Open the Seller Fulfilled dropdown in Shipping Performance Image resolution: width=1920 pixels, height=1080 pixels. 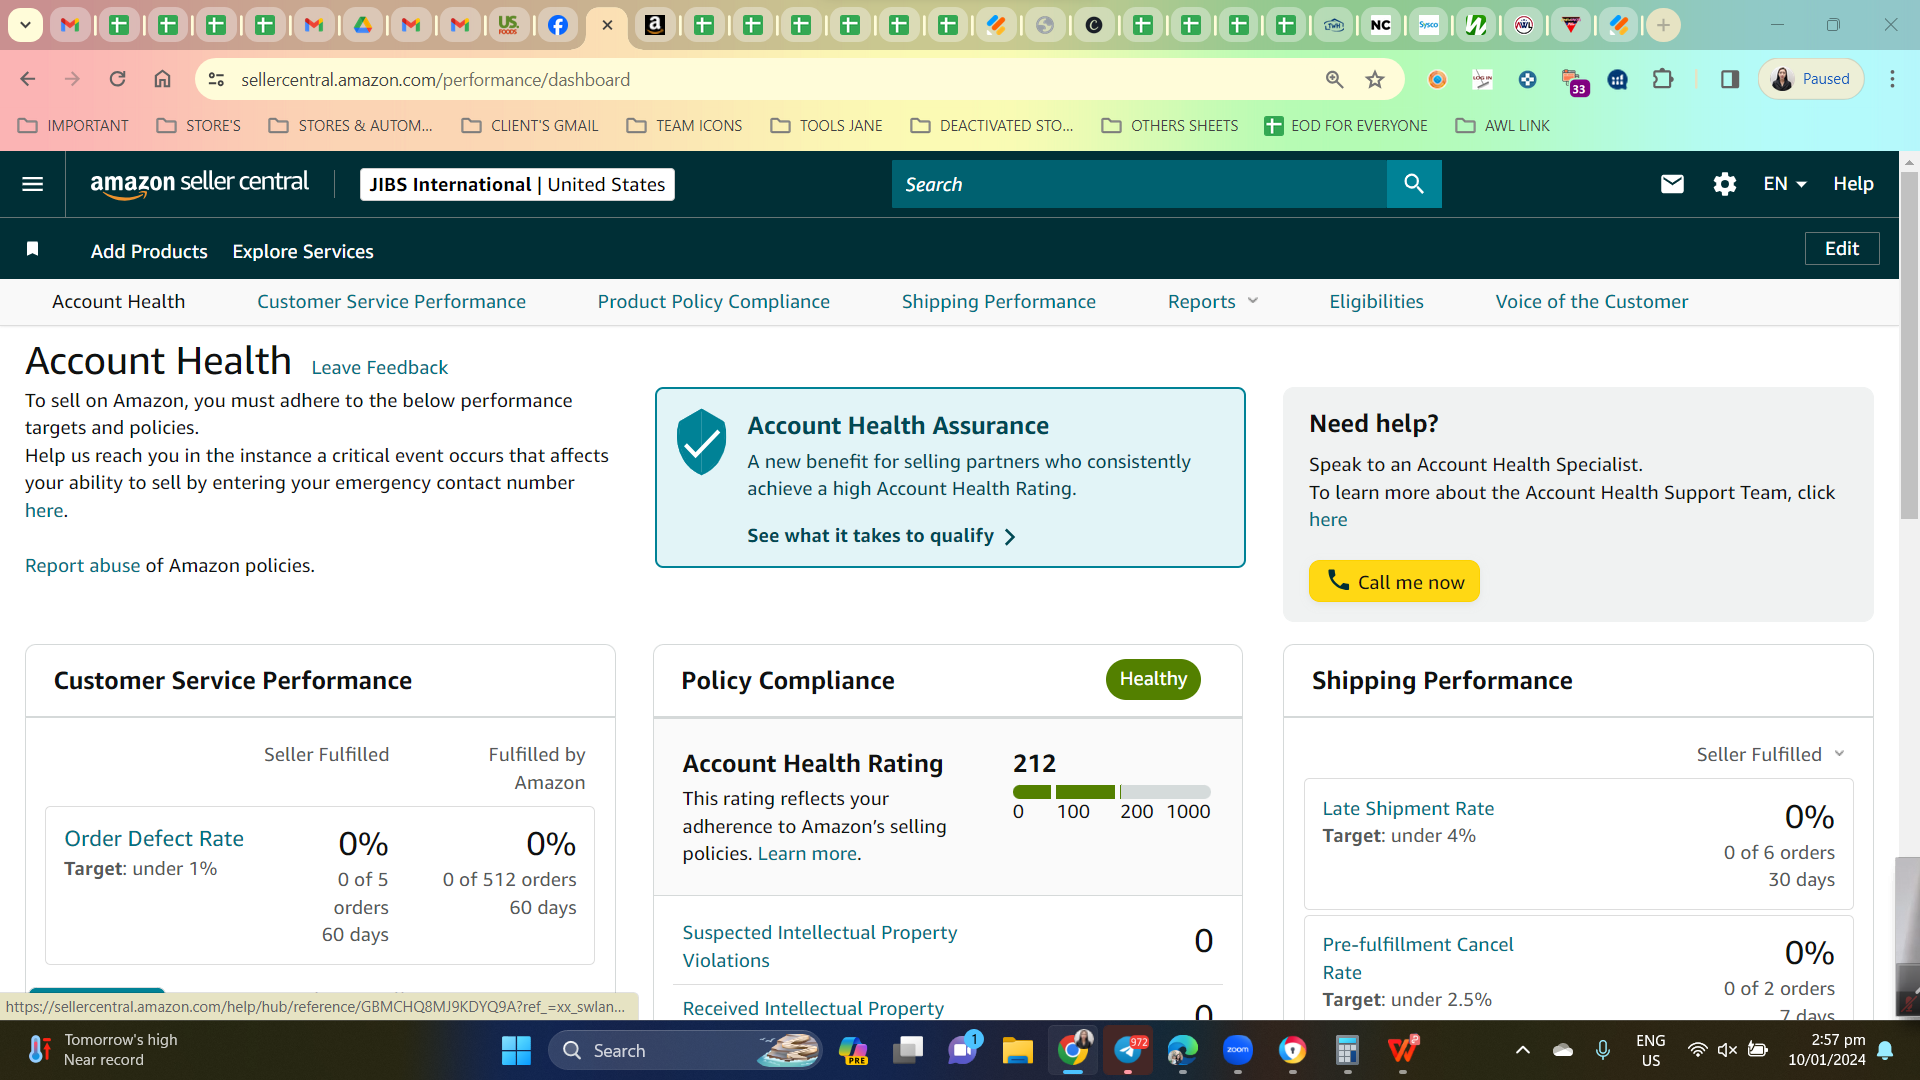point(1770,755)
